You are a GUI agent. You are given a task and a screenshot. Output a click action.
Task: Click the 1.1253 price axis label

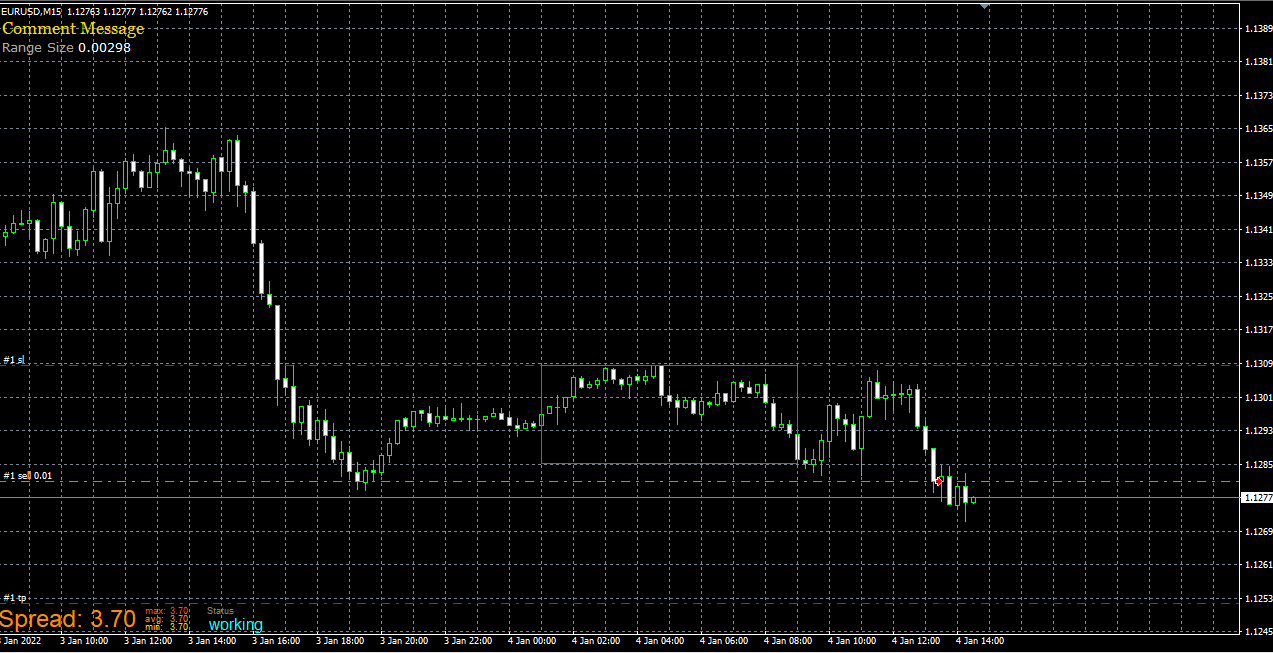(x=1258, y=598)
